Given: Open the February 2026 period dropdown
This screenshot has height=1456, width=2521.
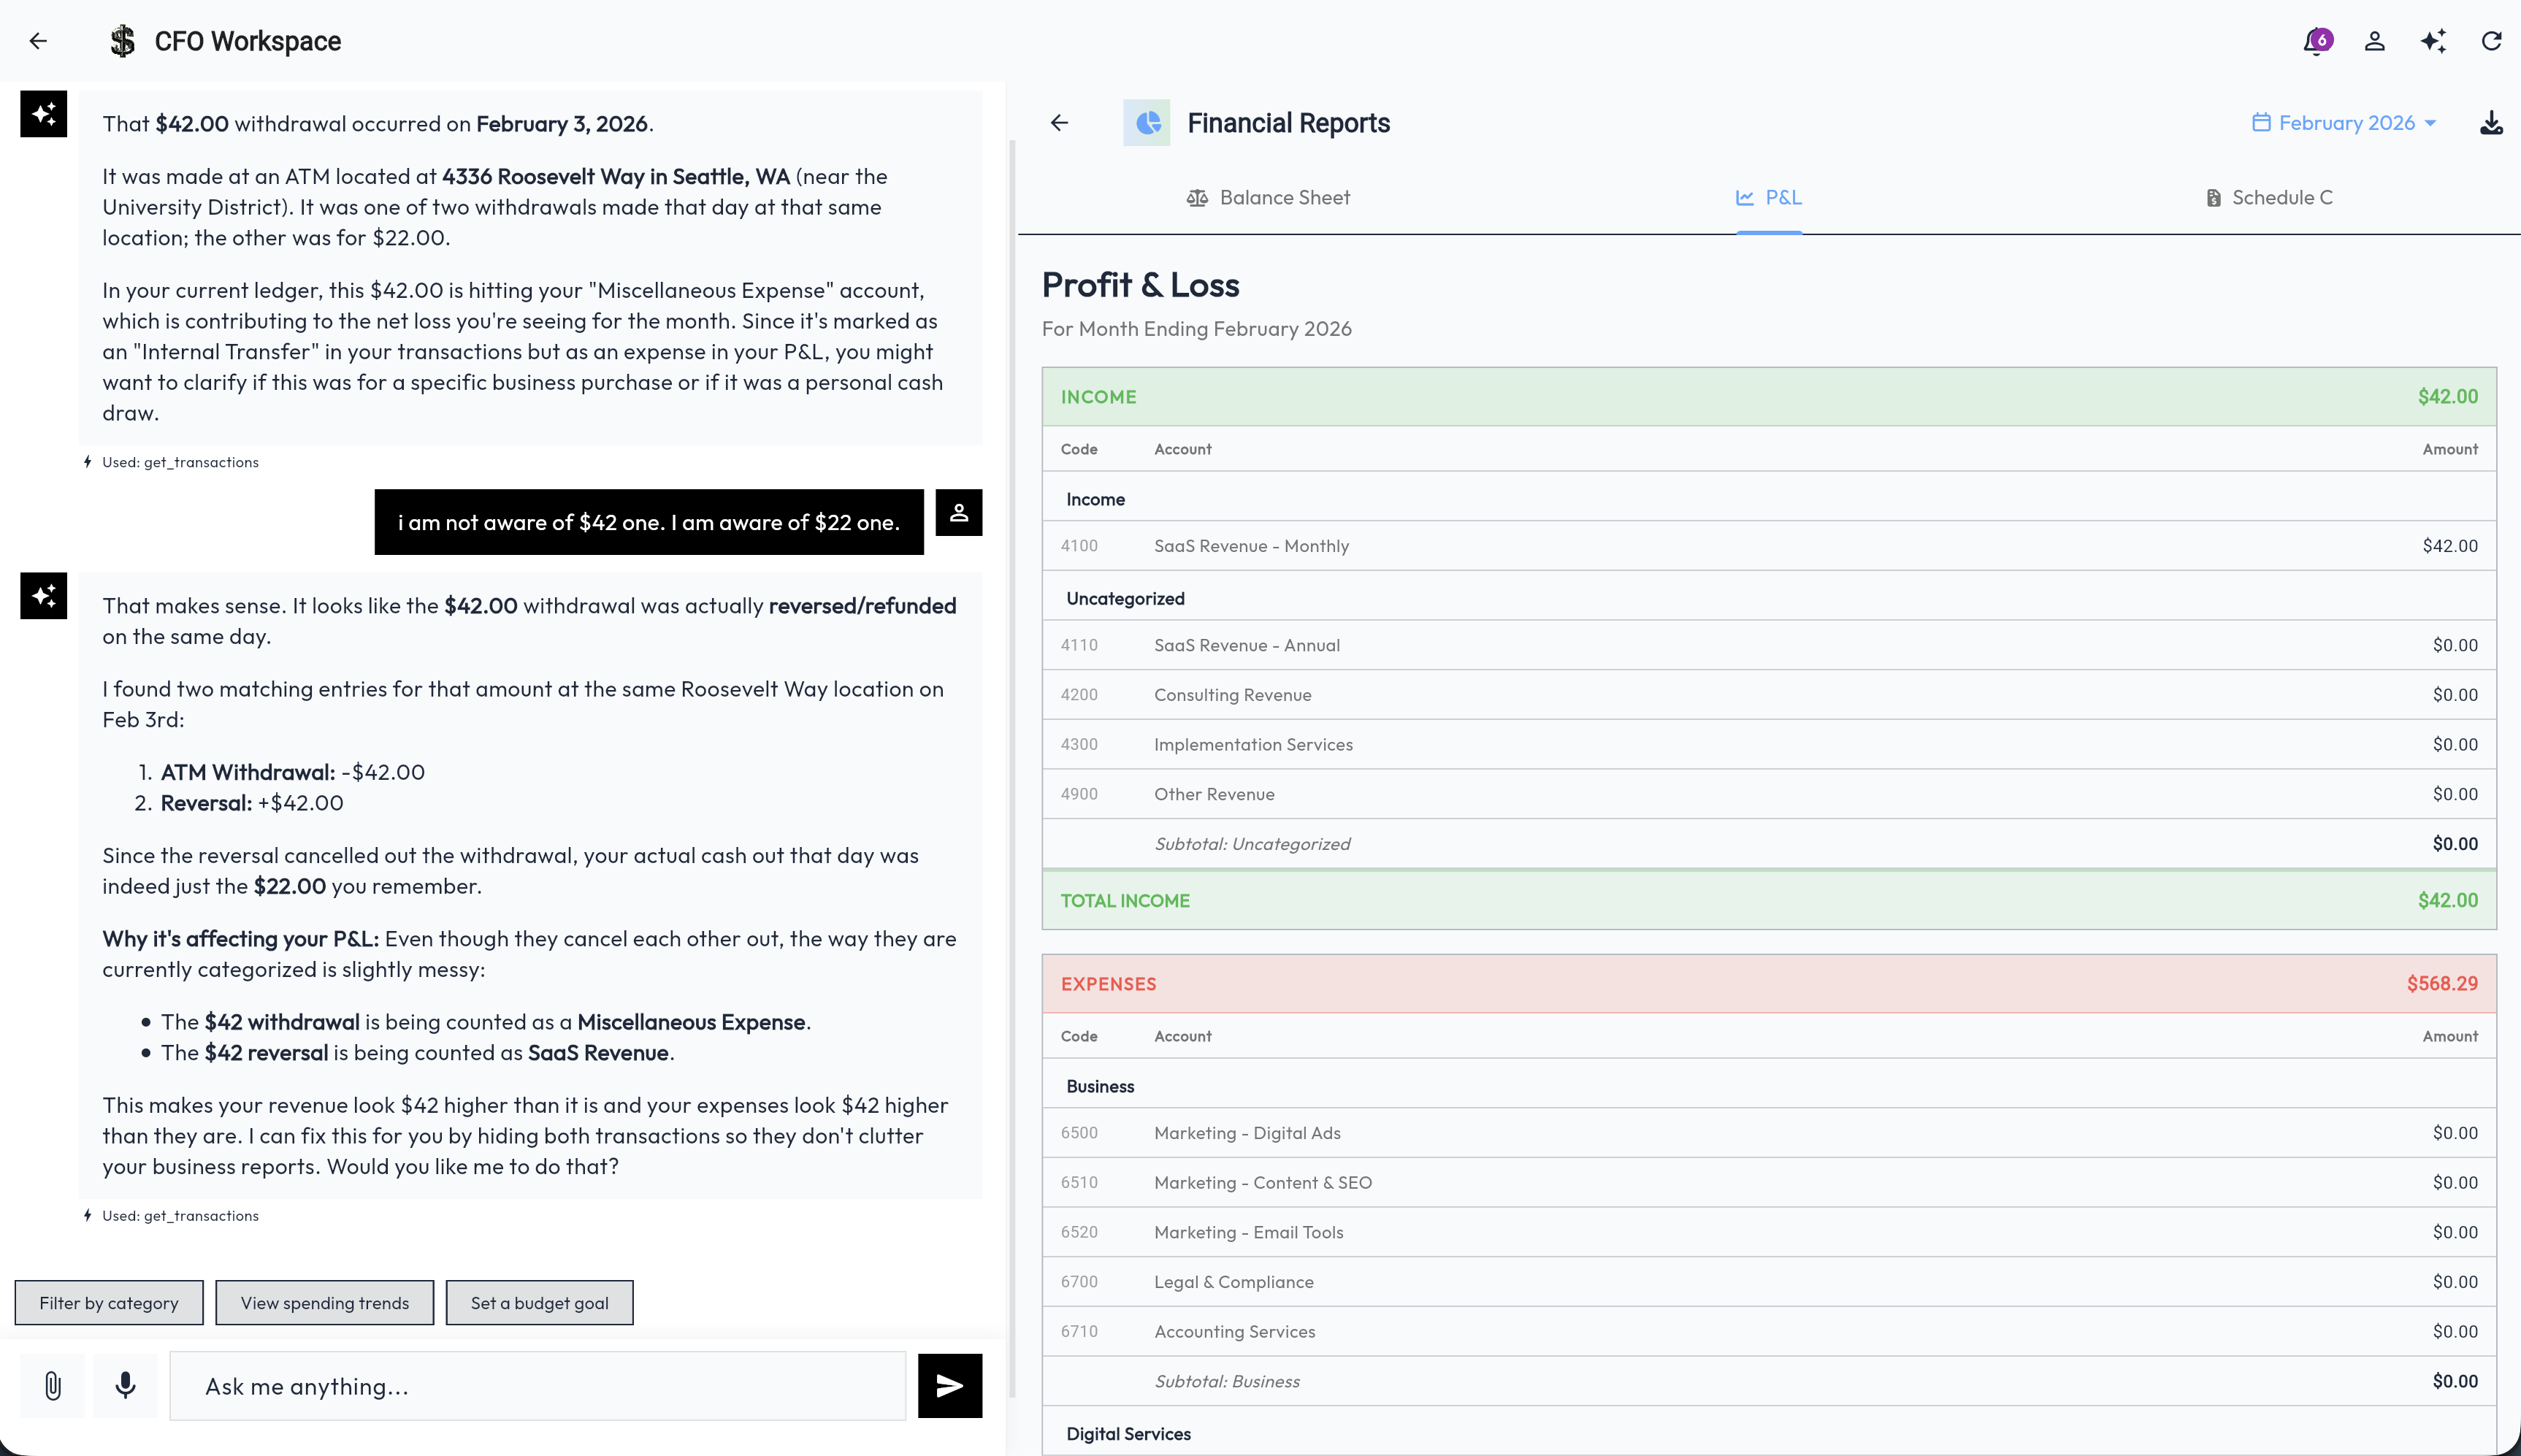Looking at the screenshot, I should 2345,123.
